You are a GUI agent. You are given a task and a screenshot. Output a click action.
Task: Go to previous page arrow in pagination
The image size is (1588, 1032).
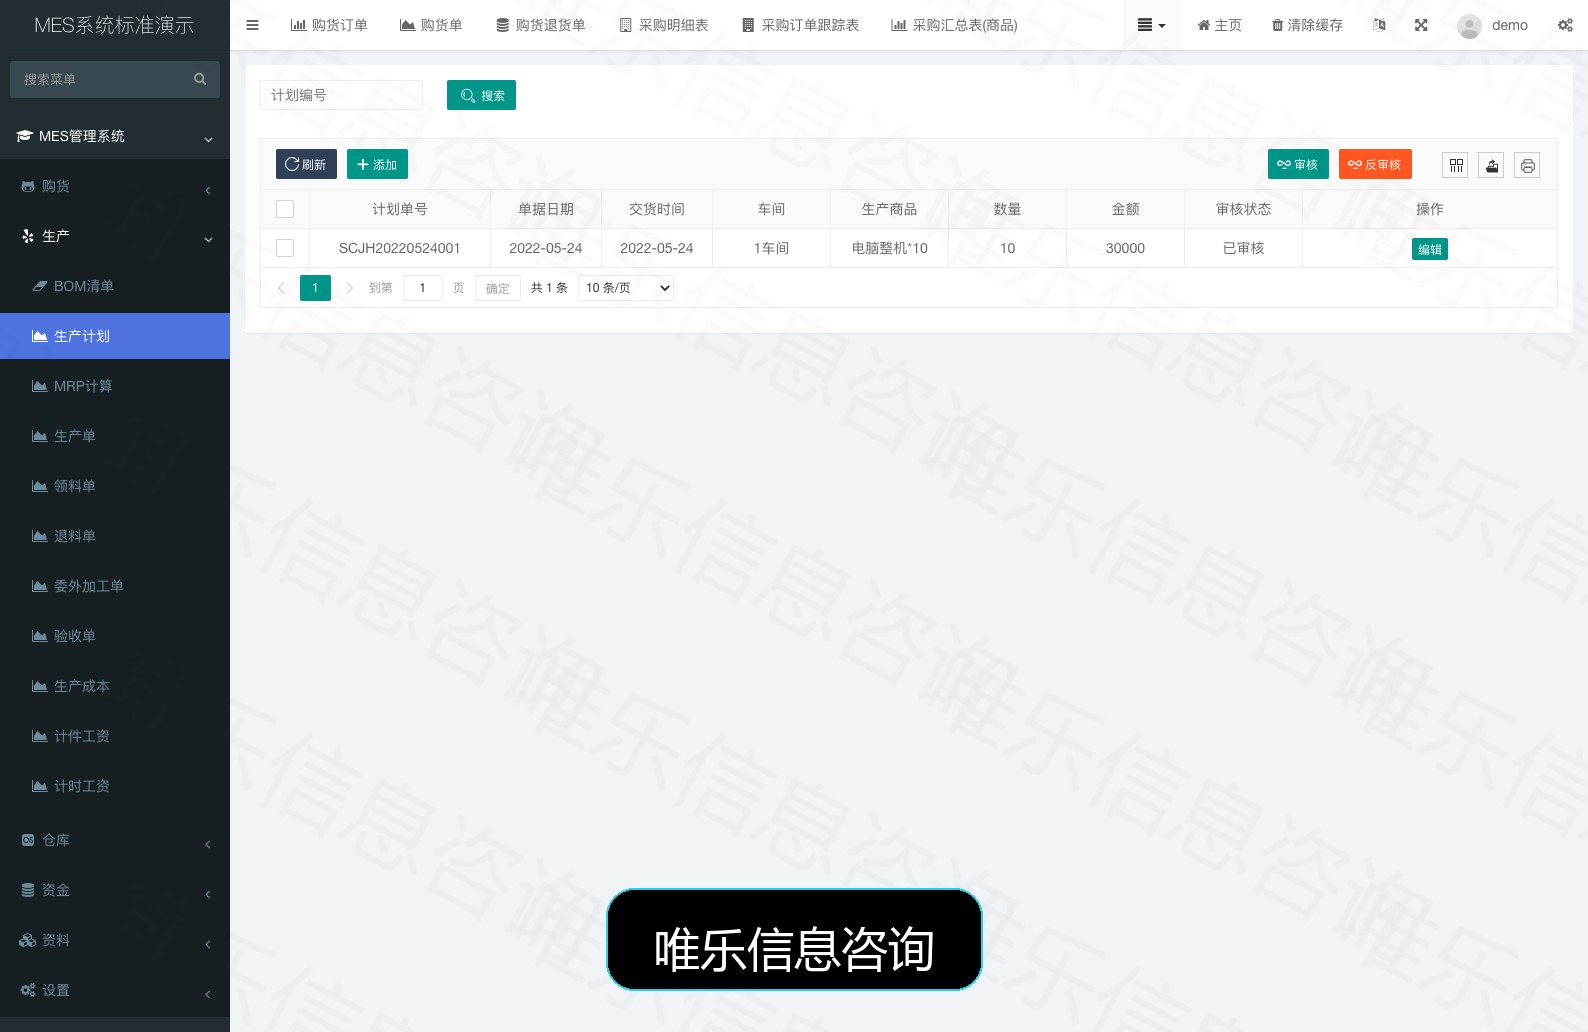tap(281, 288)
